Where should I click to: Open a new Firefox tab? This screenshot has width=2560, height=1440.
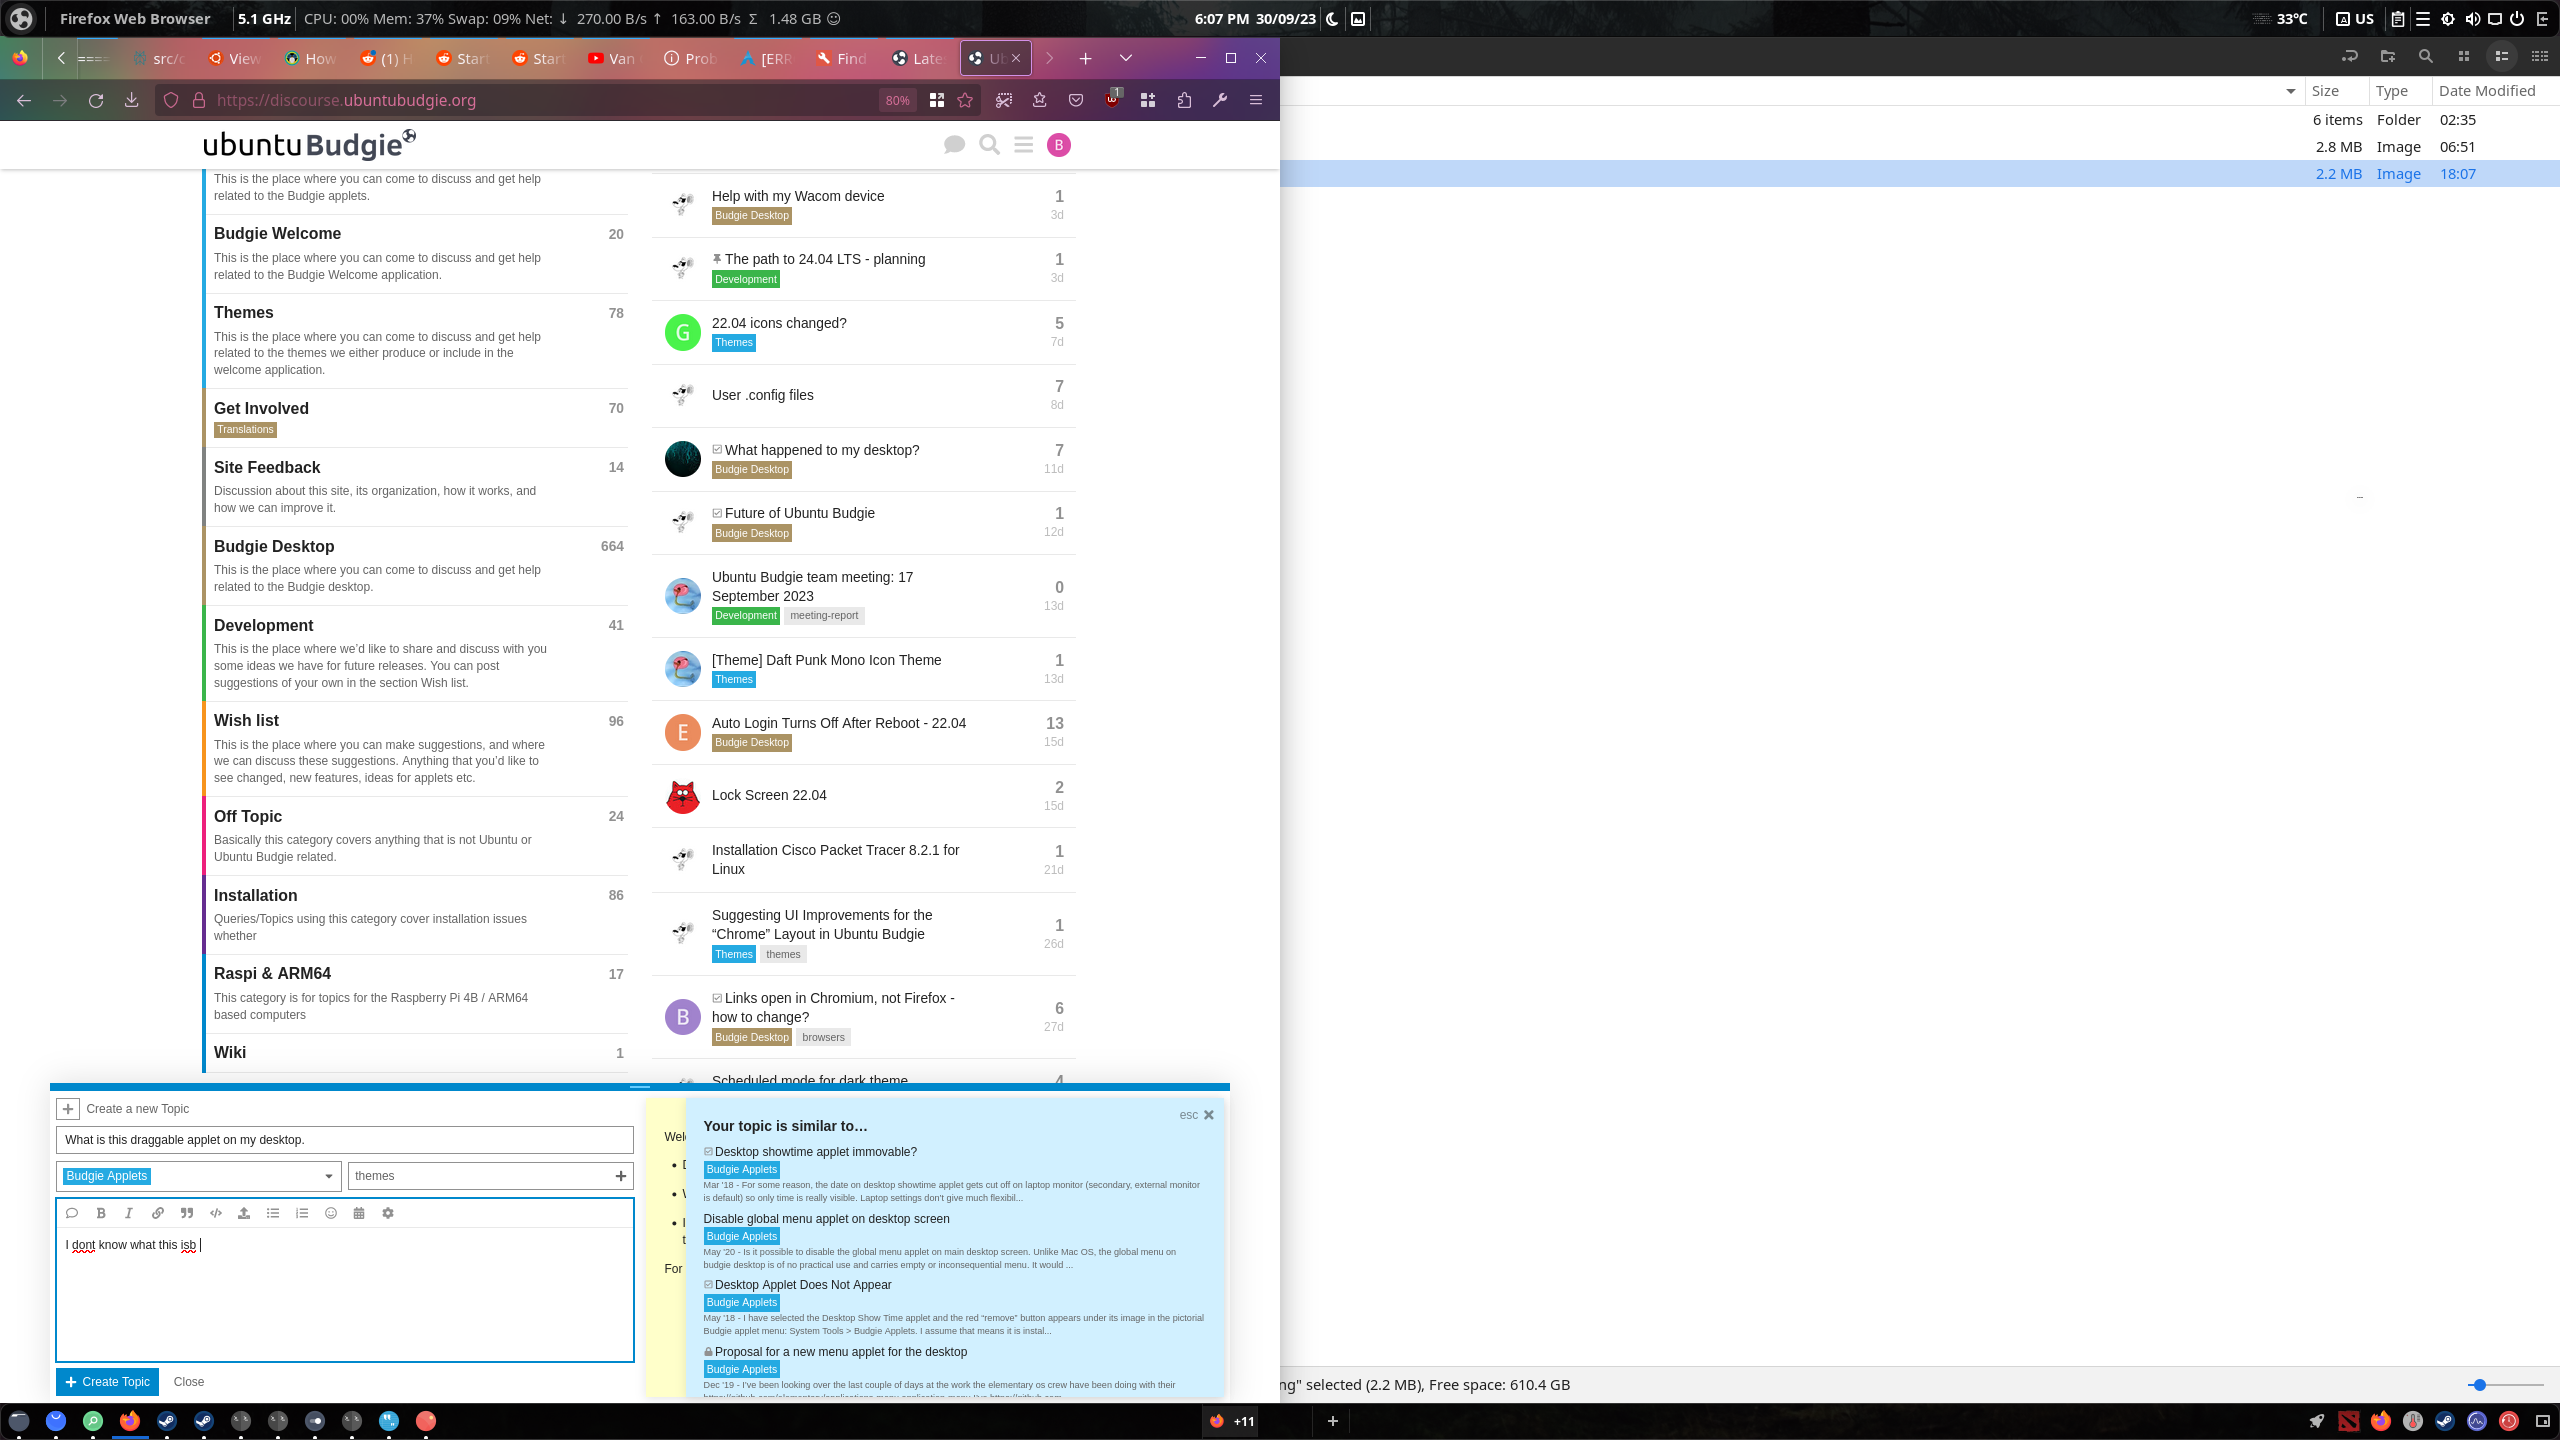(1085, 58)
